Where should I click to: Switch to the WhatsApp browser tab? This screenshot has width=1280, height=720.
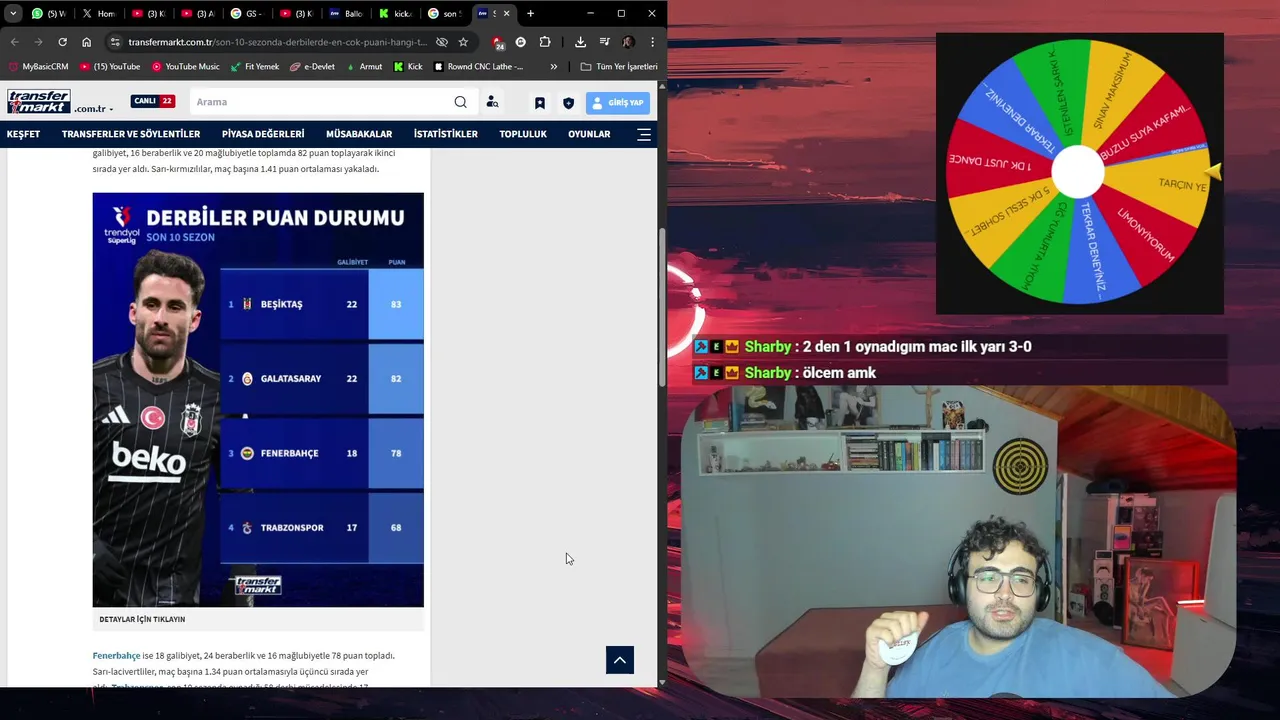tap(47, 14)
